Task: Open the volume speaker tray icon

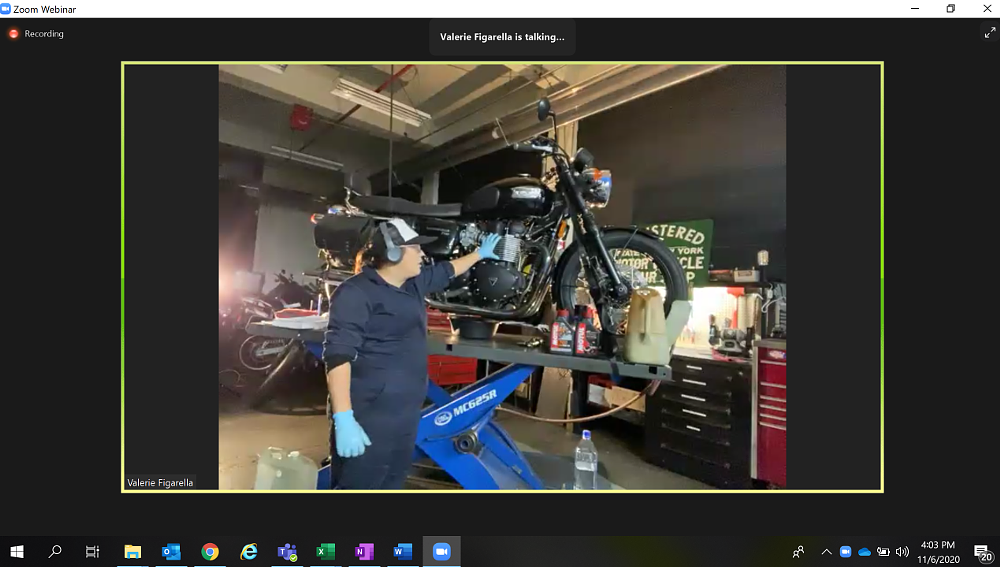Action: tap(902, 552)
